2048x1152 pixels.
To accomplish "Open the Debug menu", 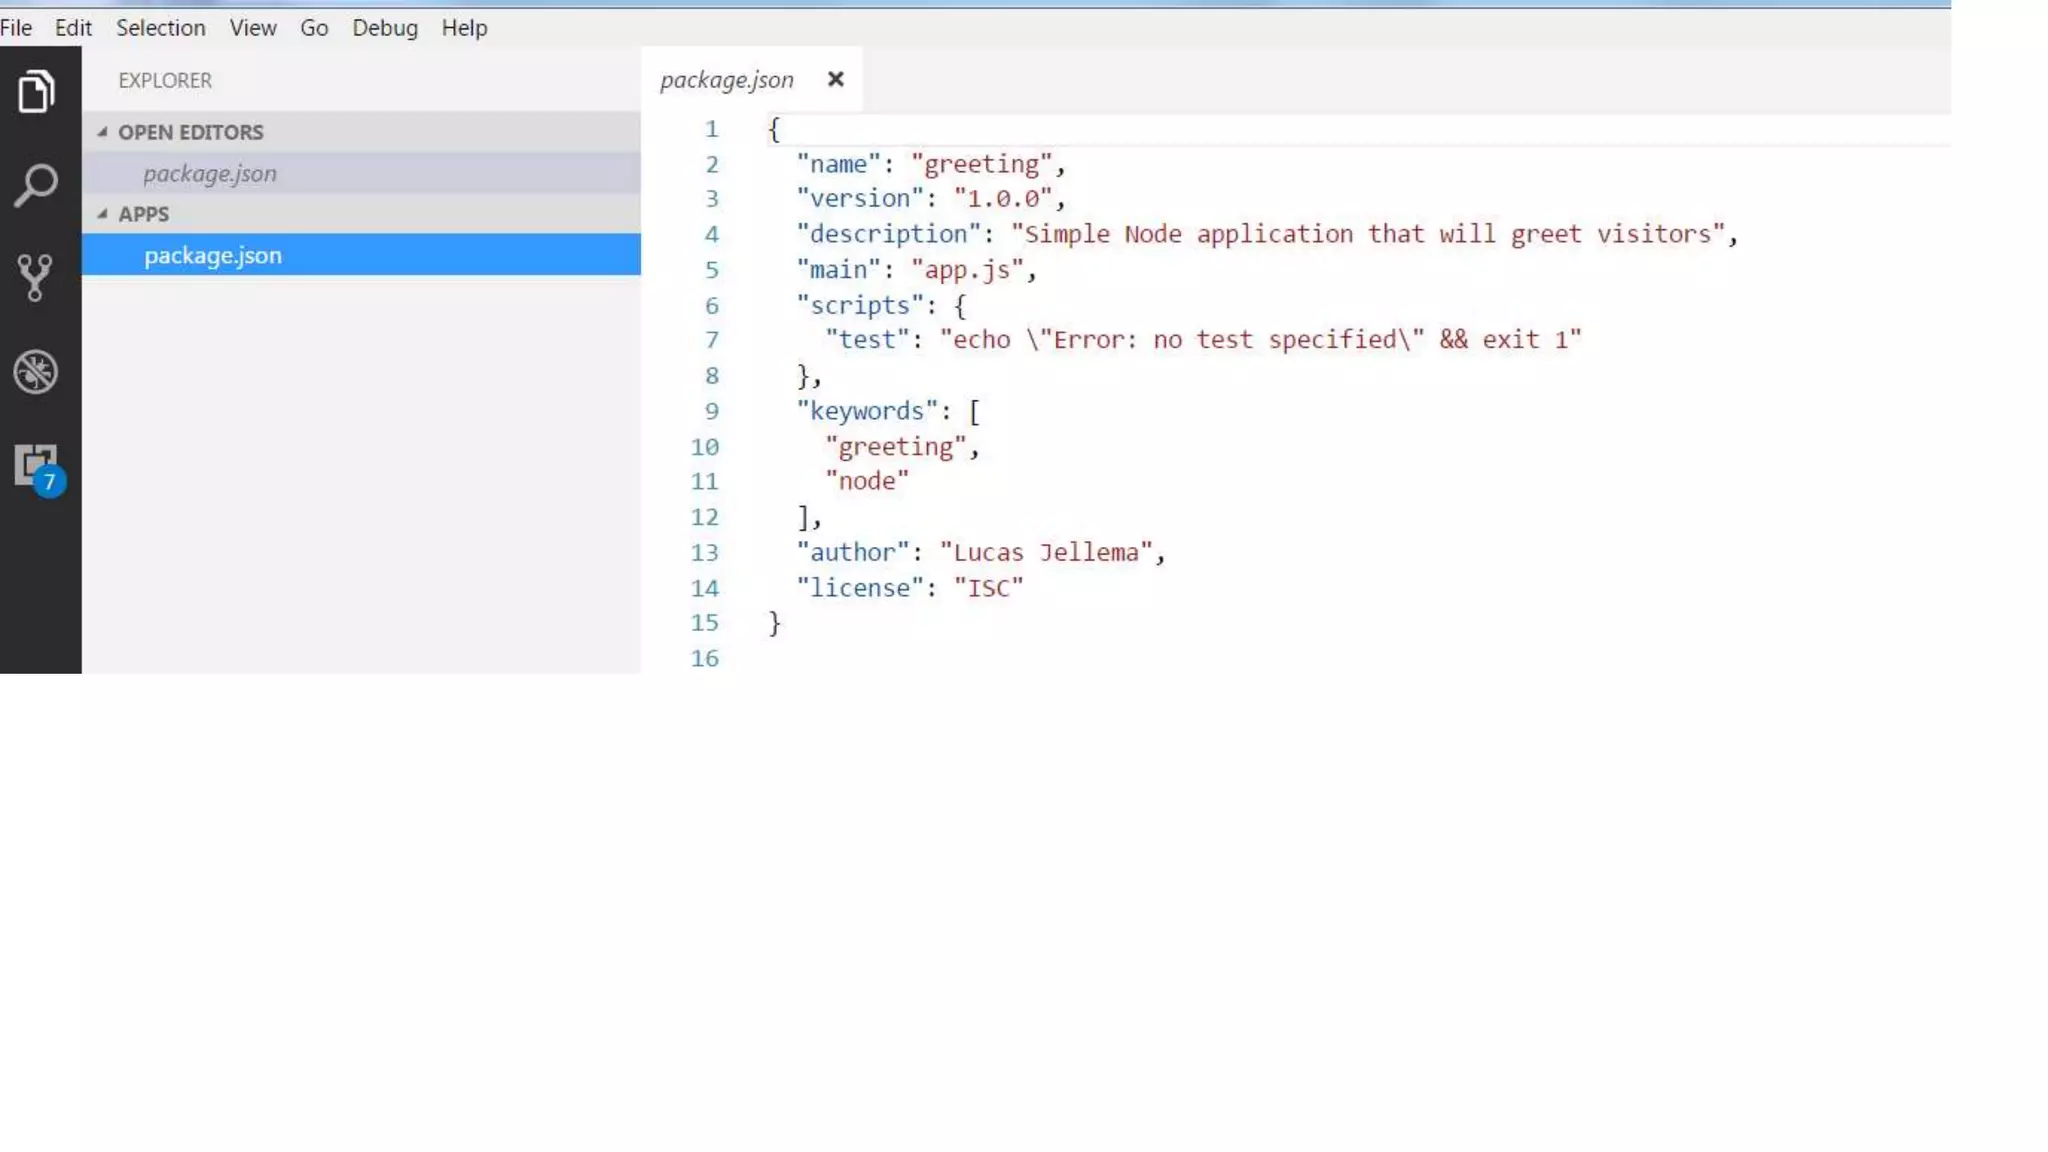I will point(385,28).
